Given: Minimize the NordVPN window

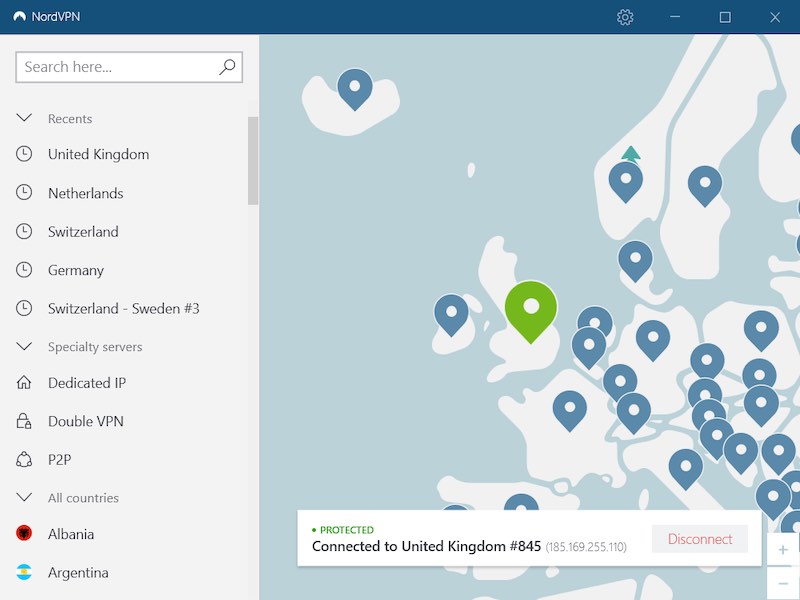Looking at the screenshot, I should click(x=675, y=17).
